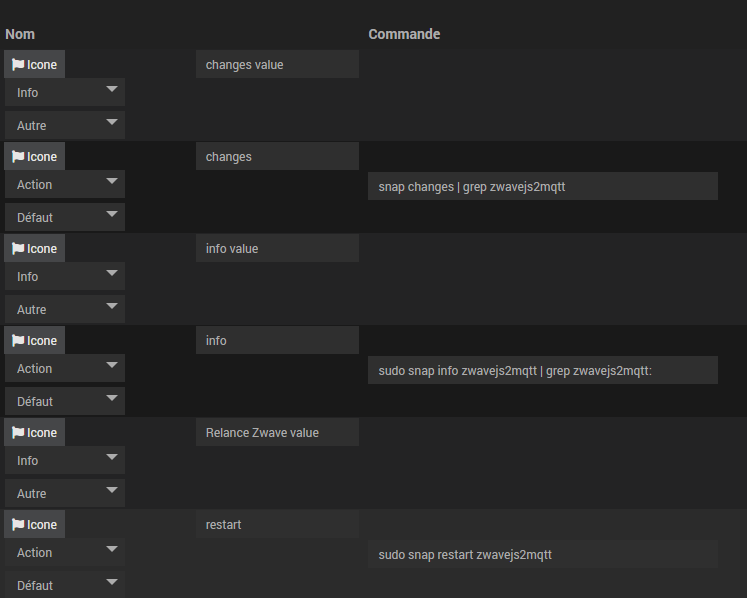Open the Autre dropdown under Relance Zwave value
Viewport: 747px width, 598px height.
[65, 493]
